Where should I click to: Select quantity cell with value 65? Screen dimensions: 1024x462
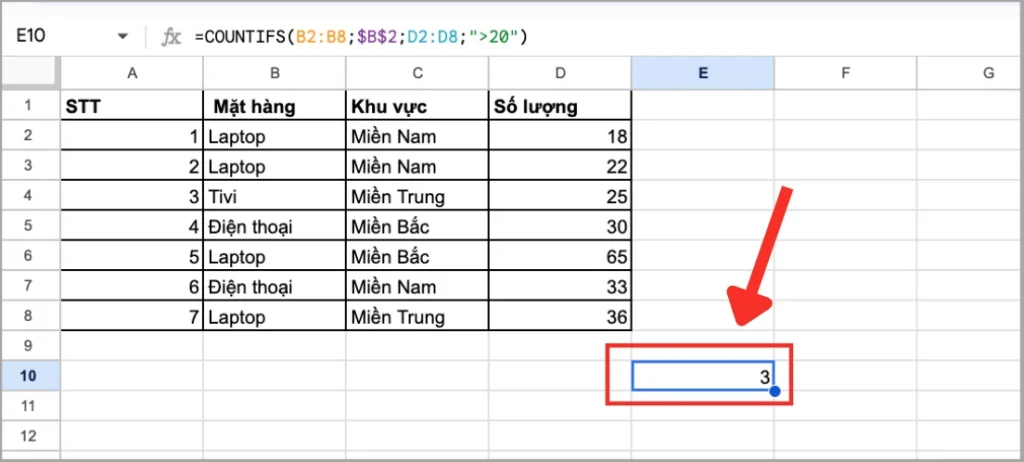pos(560,256)
